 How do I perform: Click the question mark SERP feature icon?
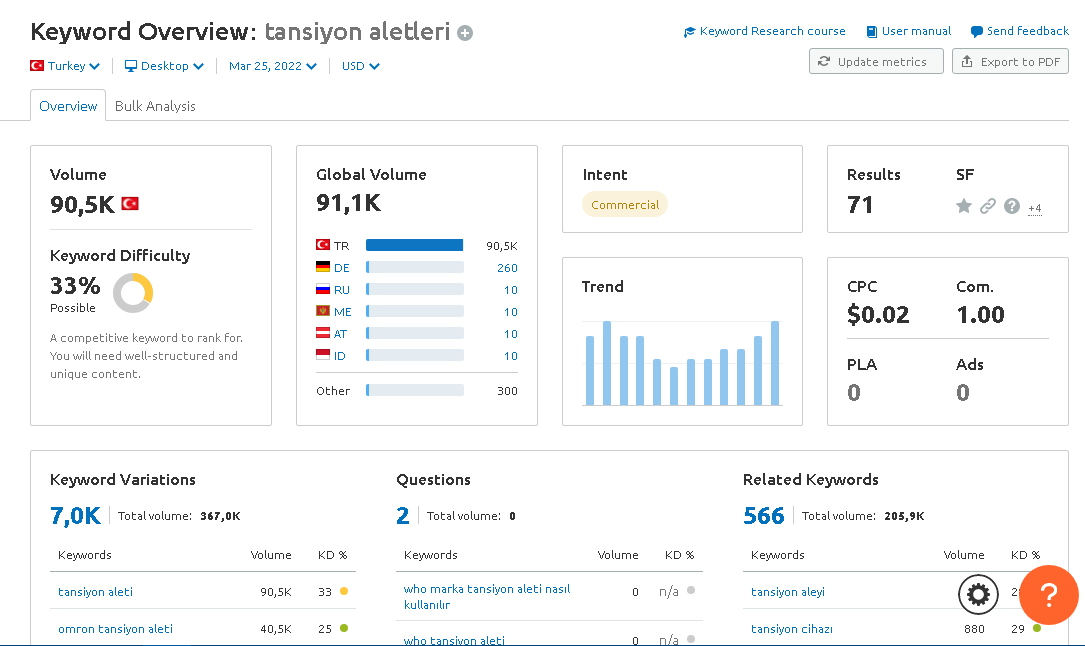[1012, 205]
